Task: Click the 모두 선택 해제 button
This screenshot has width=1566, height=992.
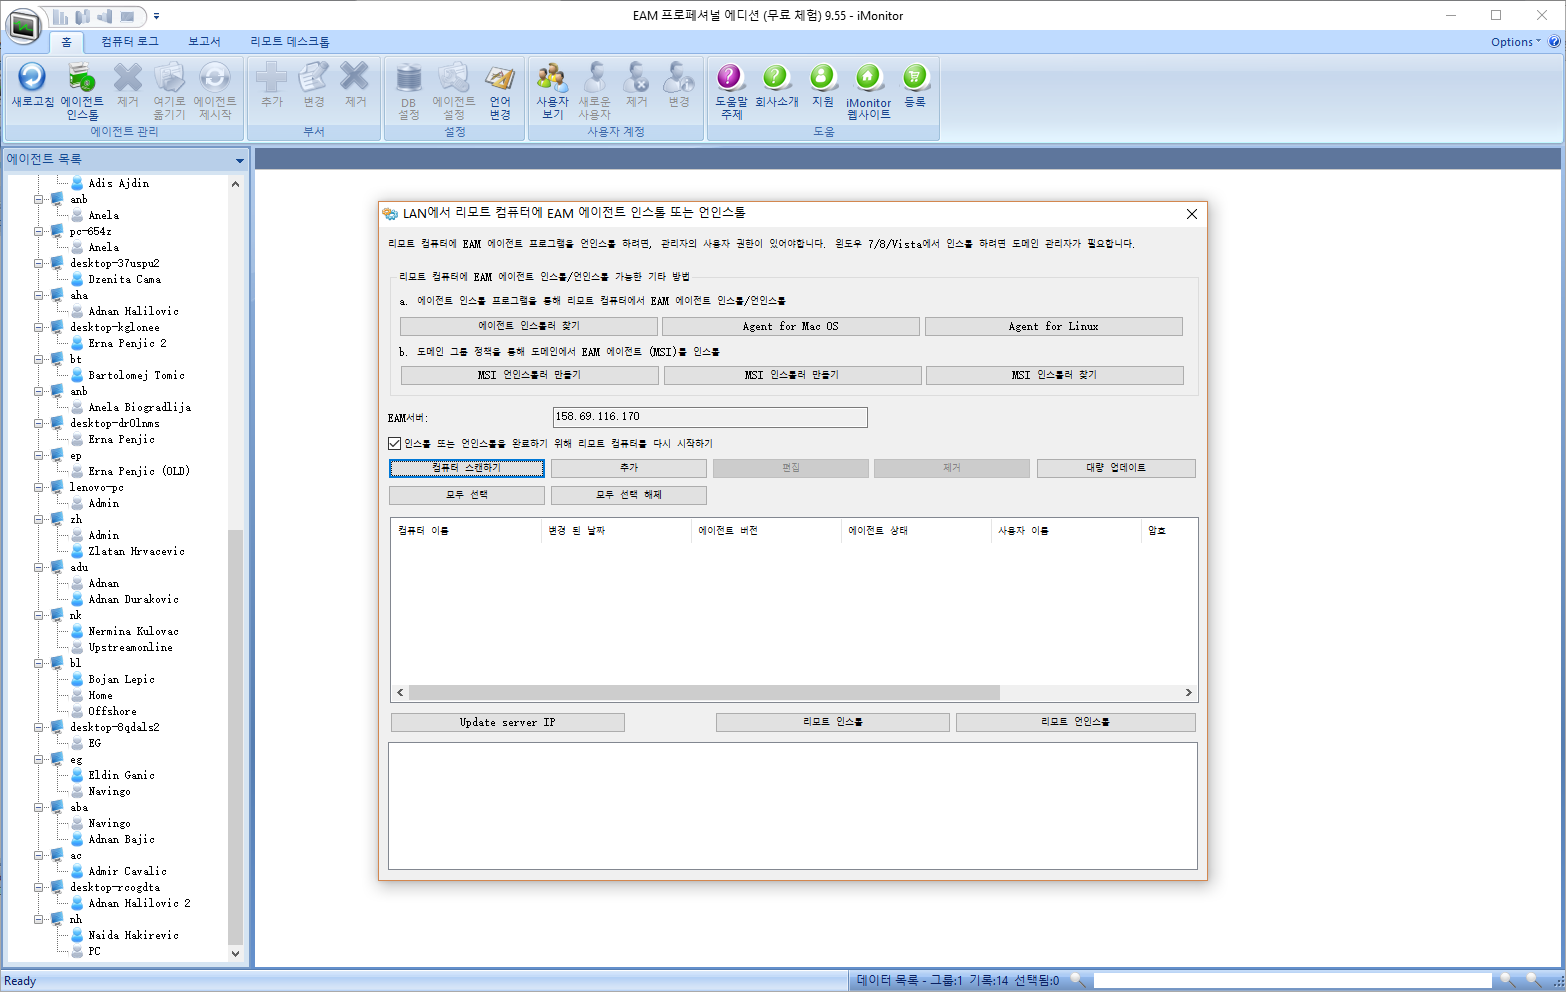Action: click(629, 495)
